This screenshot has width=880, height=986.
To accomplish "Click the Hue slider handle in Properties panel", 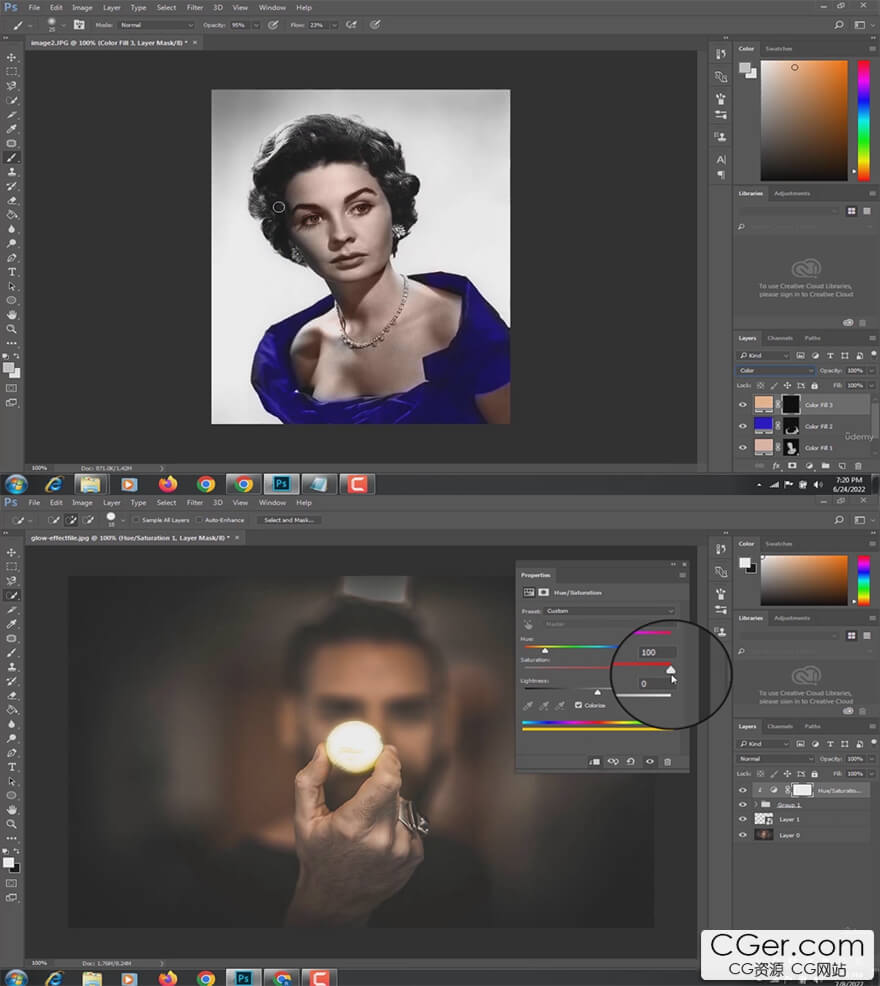I will pos(545,650).
